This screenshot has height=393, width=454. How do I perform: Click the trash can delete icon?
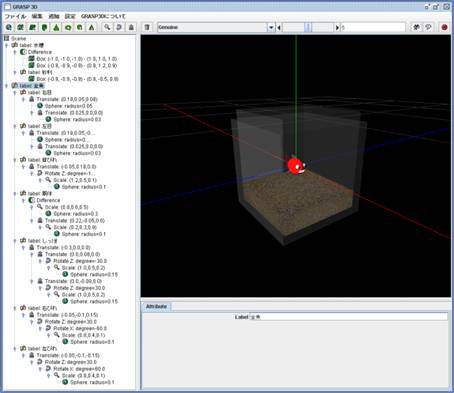(x=147, y=27)
